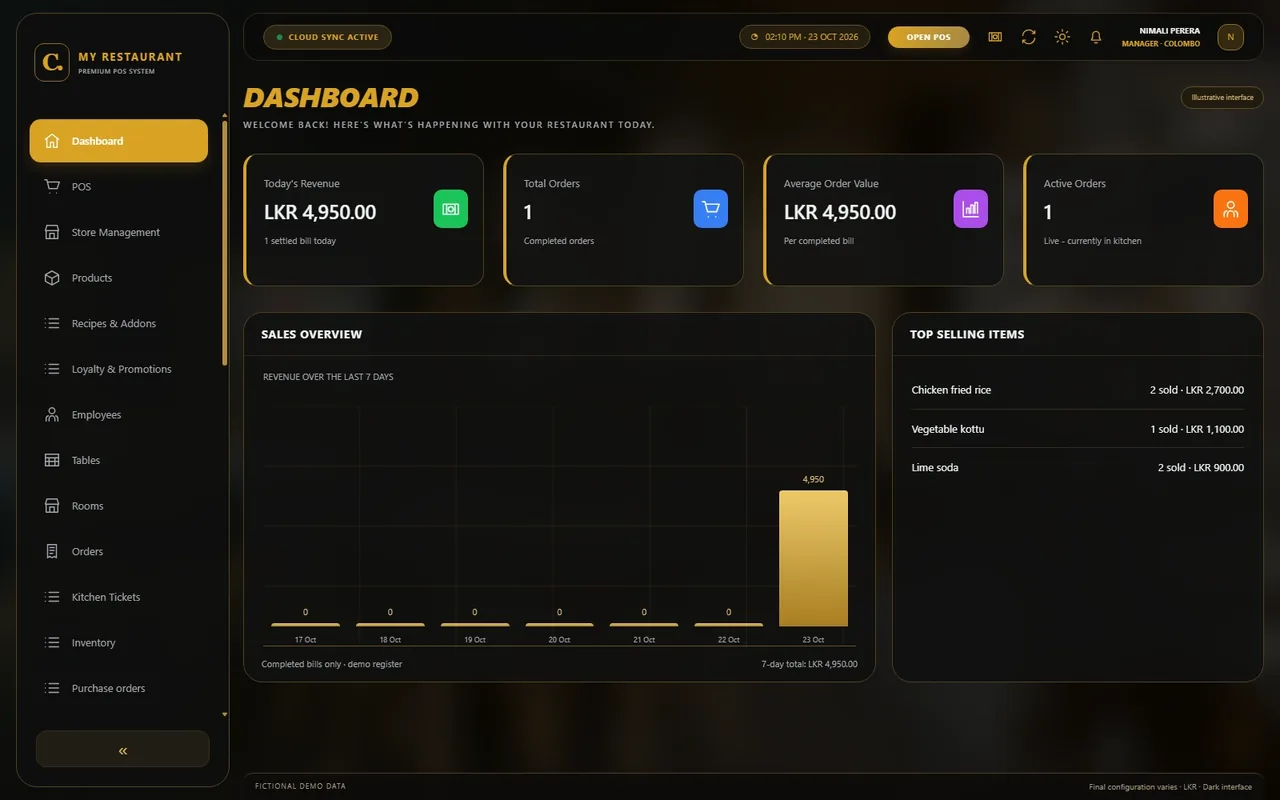Viewport: 1280px width, 800px height.
Task: Click the Products box icon in the sidebar
Action: [52, 278]
